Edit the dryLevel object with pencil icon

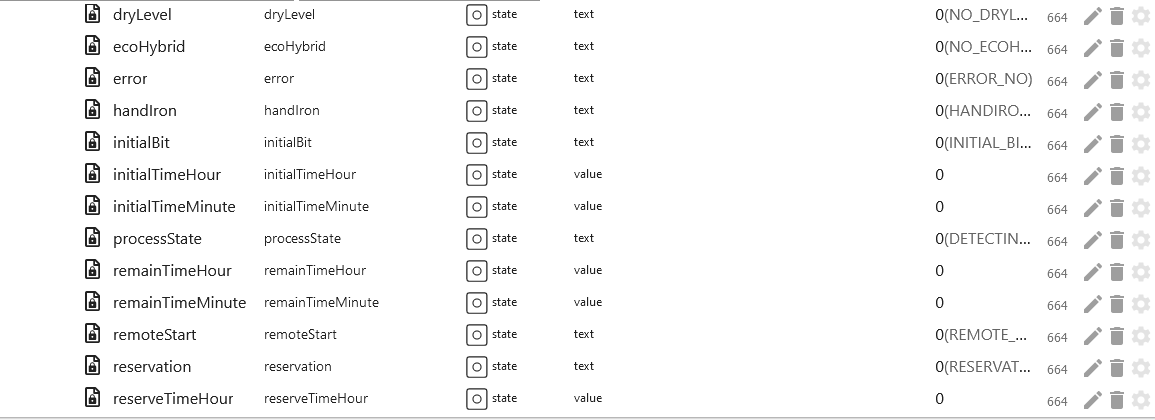pos(1092,16)
